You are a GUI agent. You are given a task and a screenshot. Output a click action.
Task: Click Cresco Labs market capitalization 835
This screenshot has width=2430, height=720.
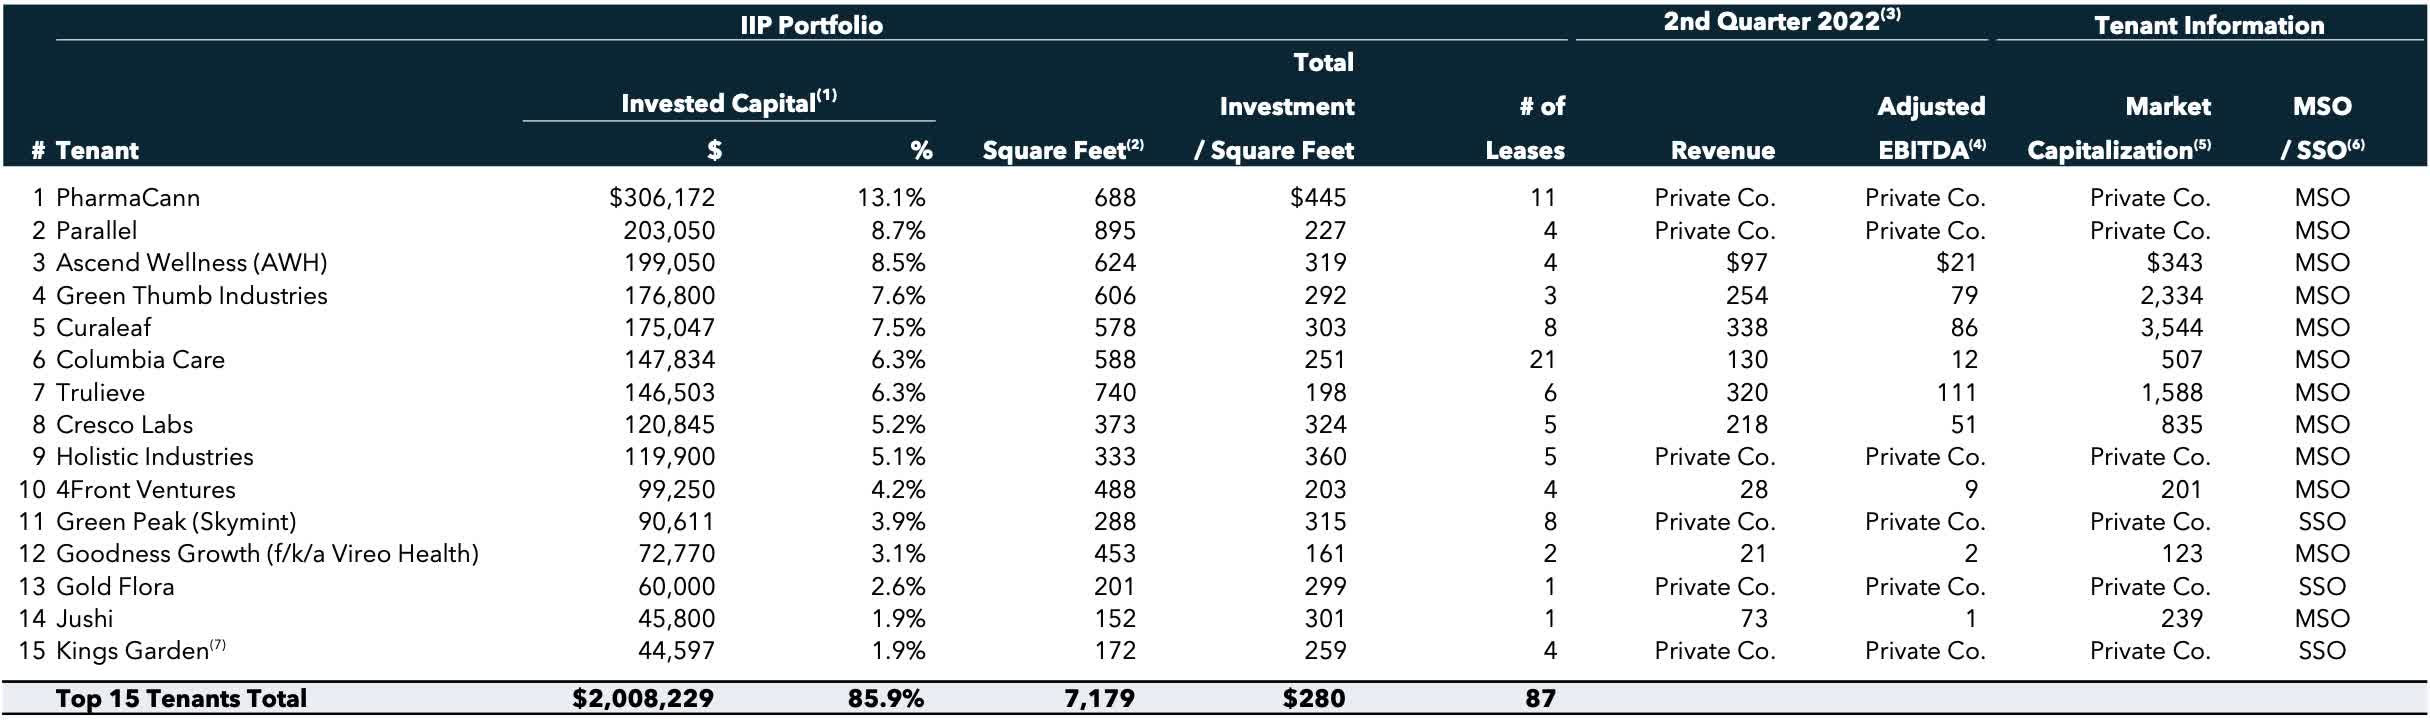[x=2181, y=425]
